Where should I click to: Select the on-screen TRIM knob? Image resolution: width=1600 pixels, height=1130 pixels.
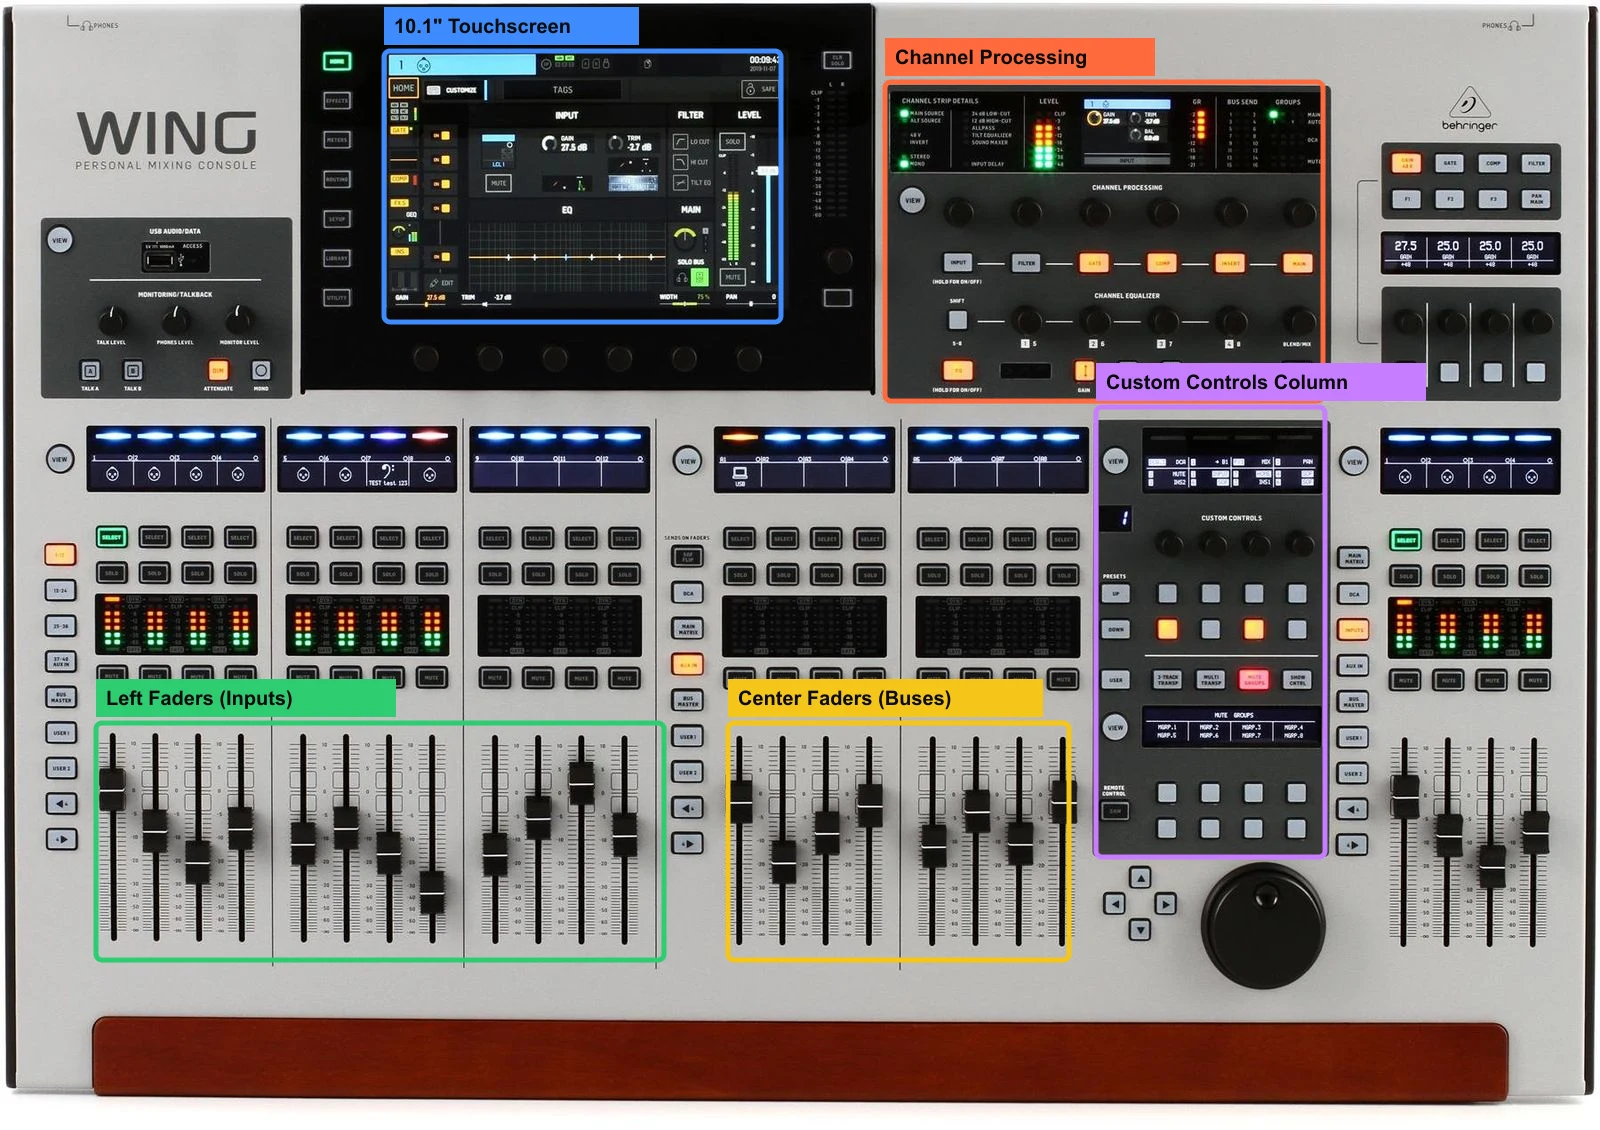pos(618,143)
